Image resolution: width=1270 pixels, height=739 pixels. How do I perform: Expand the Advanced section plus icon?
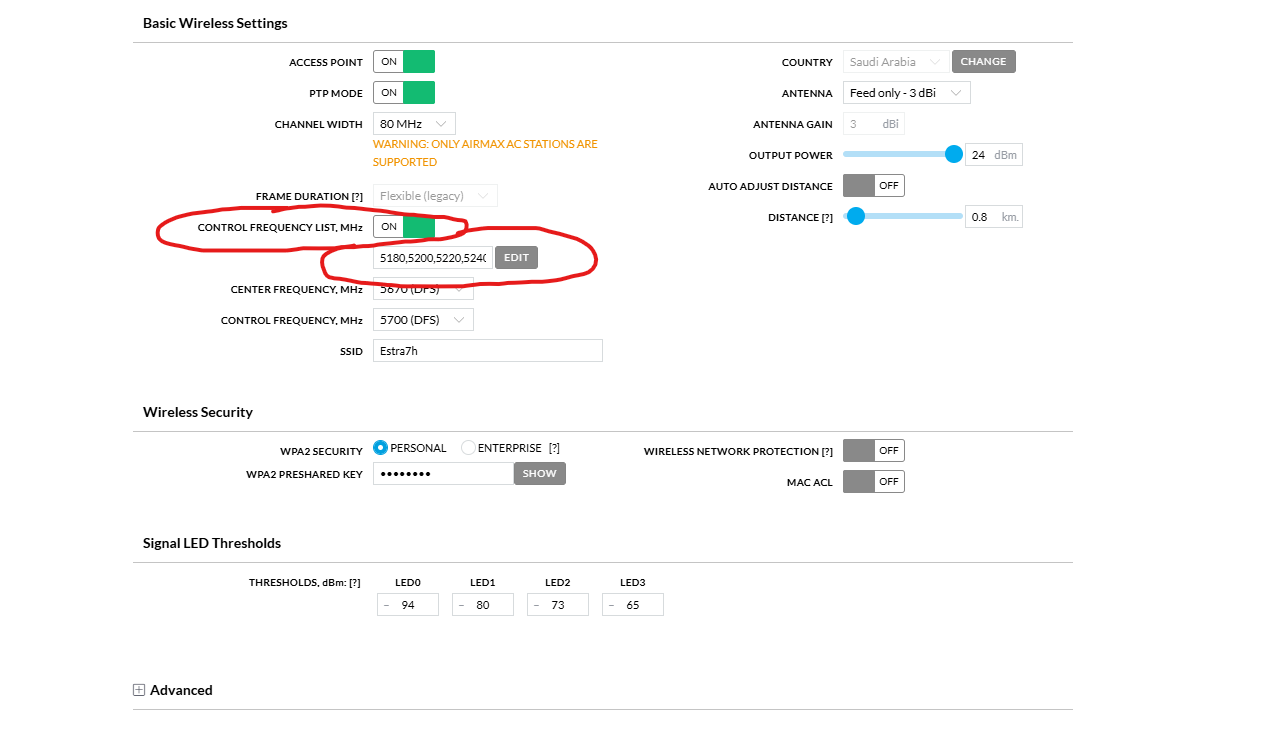coord(139,690)
